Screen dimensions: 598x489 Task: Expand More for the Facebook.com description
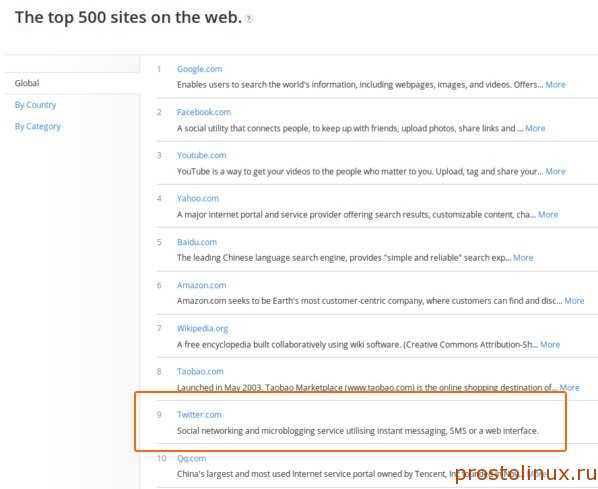pos(535,128)
